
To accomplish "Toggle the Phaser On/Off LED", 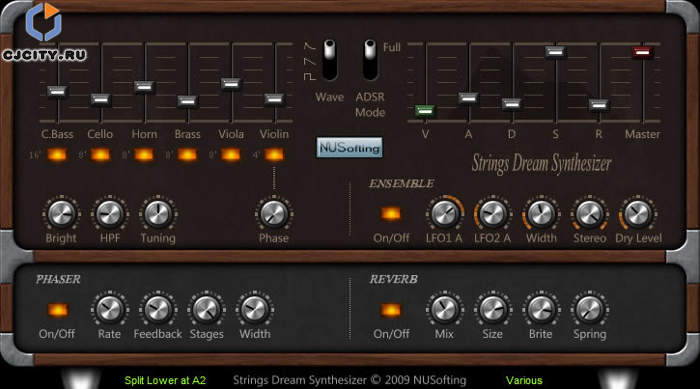I will tap(58, 310).
